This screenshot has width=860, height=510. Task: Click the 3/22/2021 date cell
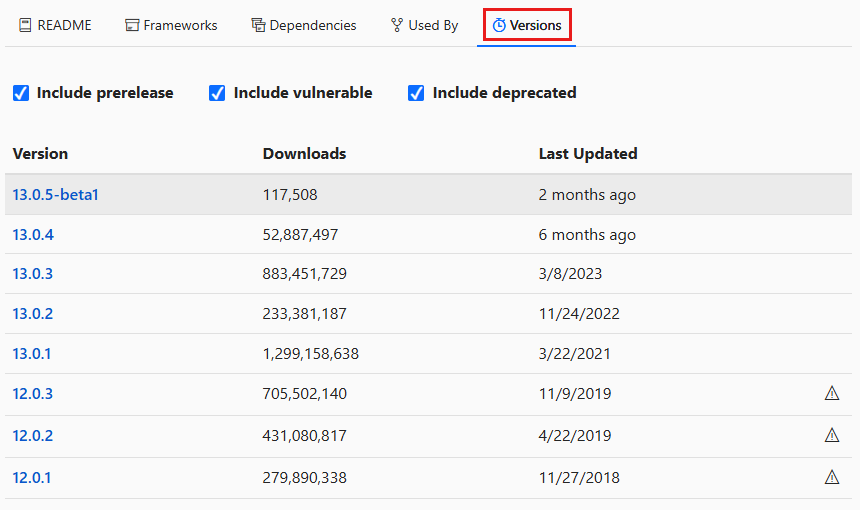pyautogui.click(x=575, y=354)
